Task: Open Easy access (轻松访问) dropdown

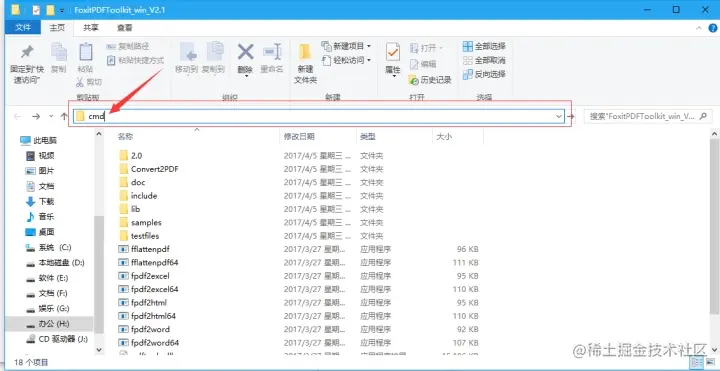Action: (346, 60)
